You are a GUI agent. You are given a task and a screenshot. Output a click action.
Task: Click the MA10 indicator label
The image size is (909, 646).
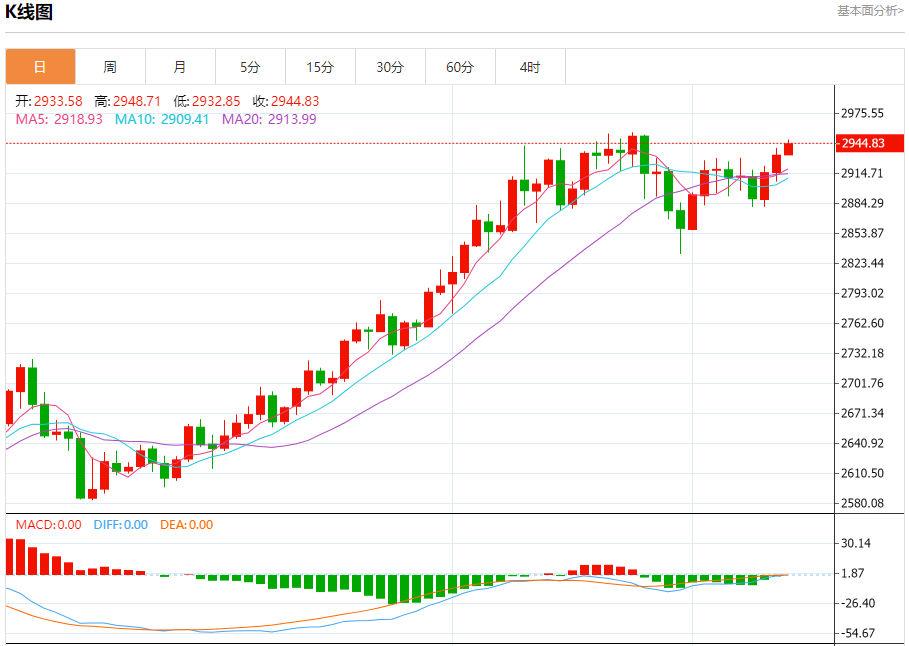coord(162,119)
